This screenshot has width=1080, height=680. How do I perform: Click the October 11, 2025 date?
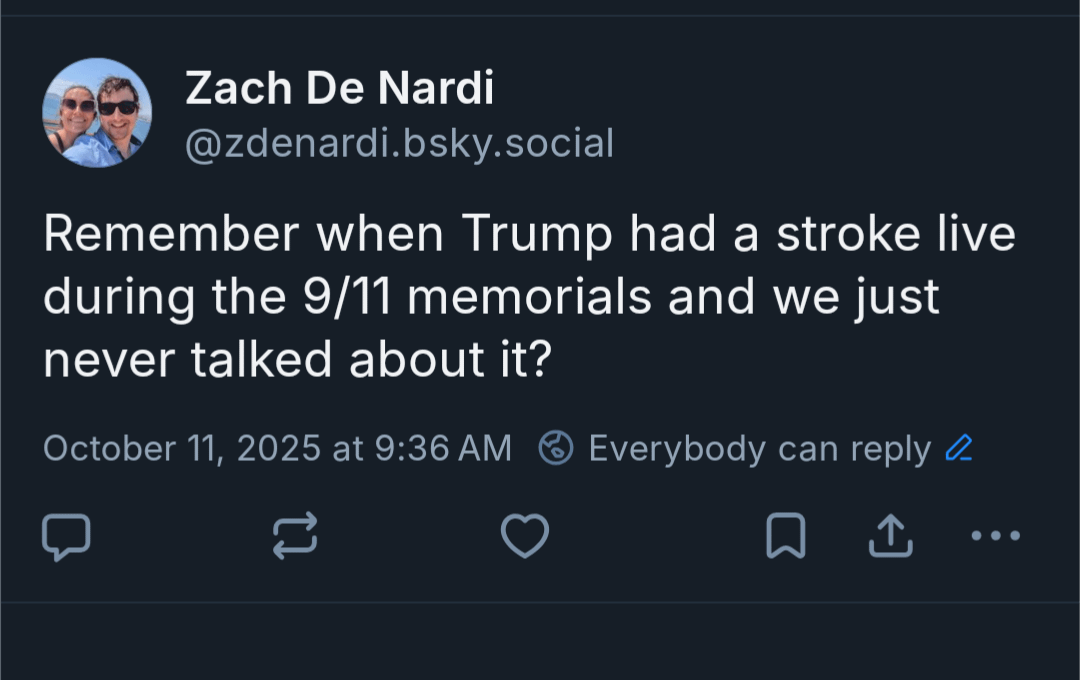(183, 449)
